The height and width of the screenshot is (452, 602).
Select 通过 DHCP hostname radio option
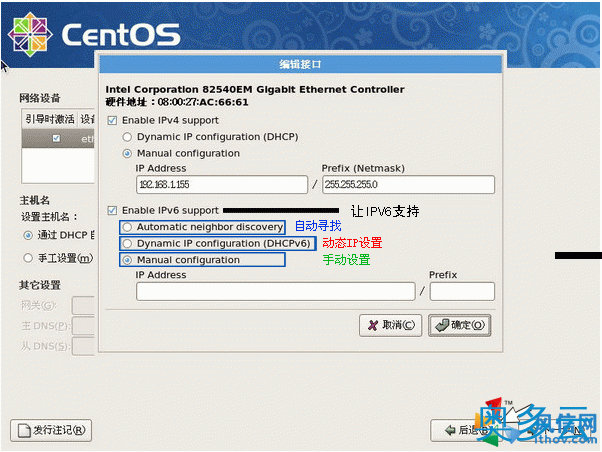pos(28,235)
